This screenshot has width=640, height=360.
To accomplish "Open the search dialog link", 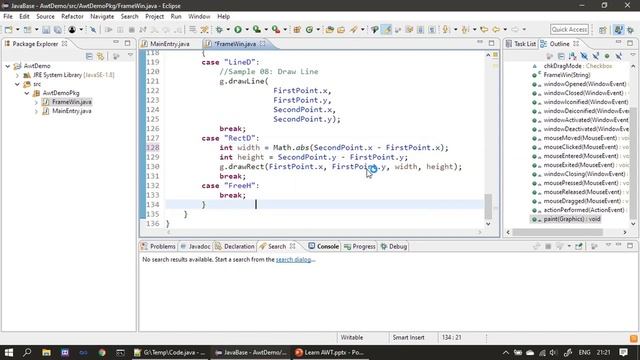I will 293,260.
